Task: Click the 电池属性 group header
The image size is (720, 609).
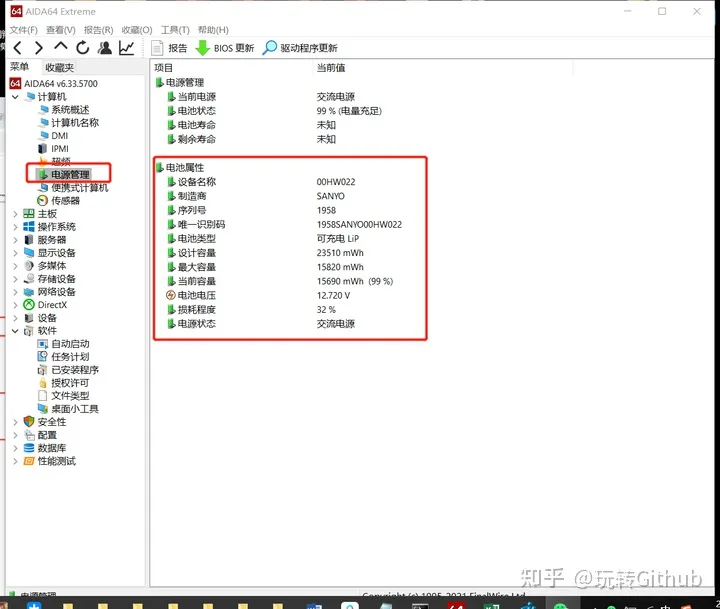Action: coord(180,168)
